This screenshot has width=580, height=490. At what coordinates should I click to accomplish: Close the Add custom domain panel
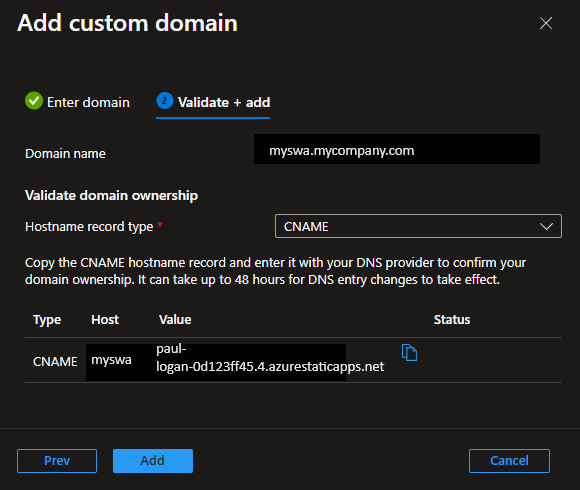click(x=546, y=23)
